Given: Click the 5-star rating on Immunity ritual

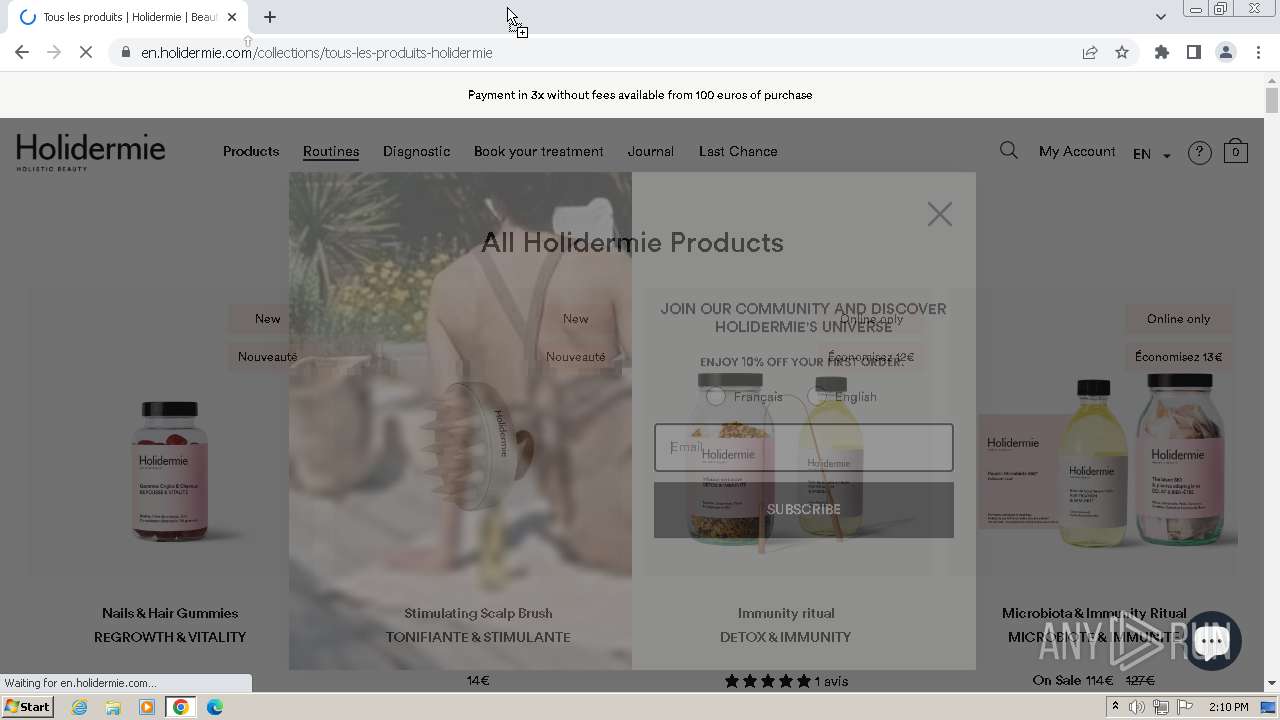Looking at the screenshot, I should [x=767, y=681].
